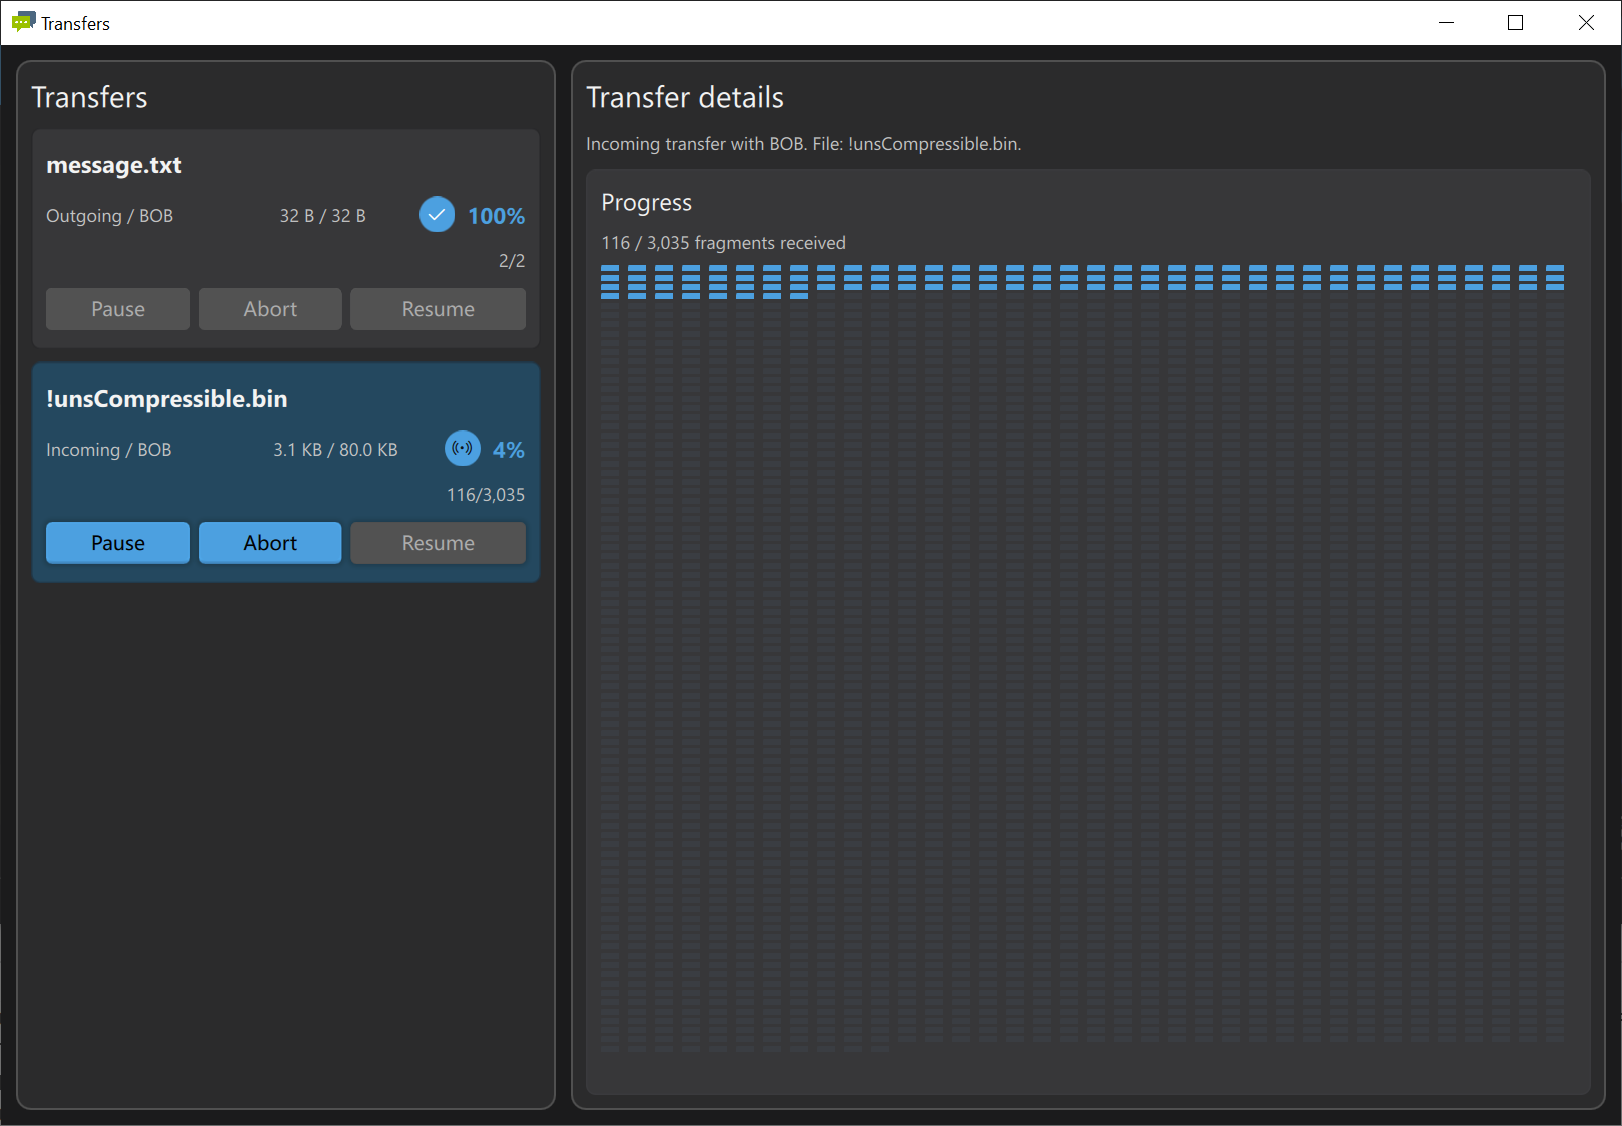
Task: Click the Progress section heading
Action: click(646, 203)
